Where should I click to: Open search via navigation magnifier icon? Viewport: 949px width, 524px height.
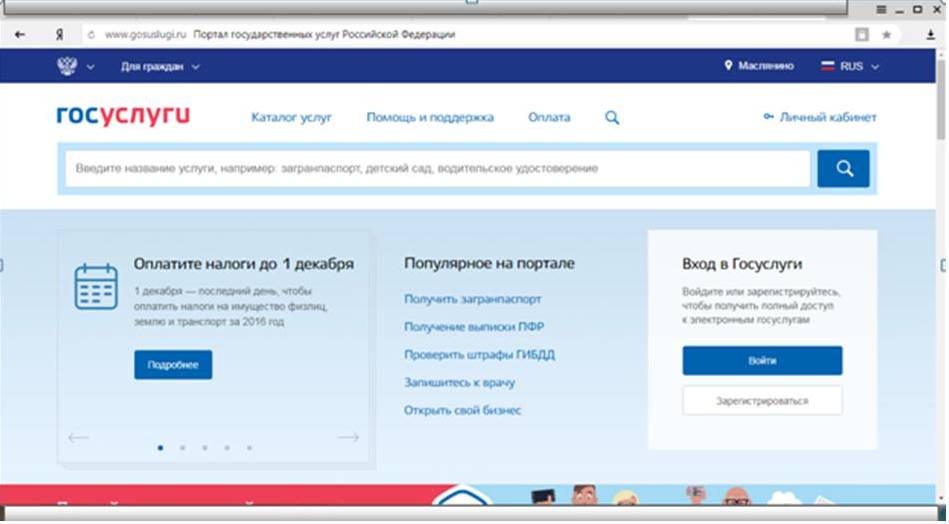[612, 118]
